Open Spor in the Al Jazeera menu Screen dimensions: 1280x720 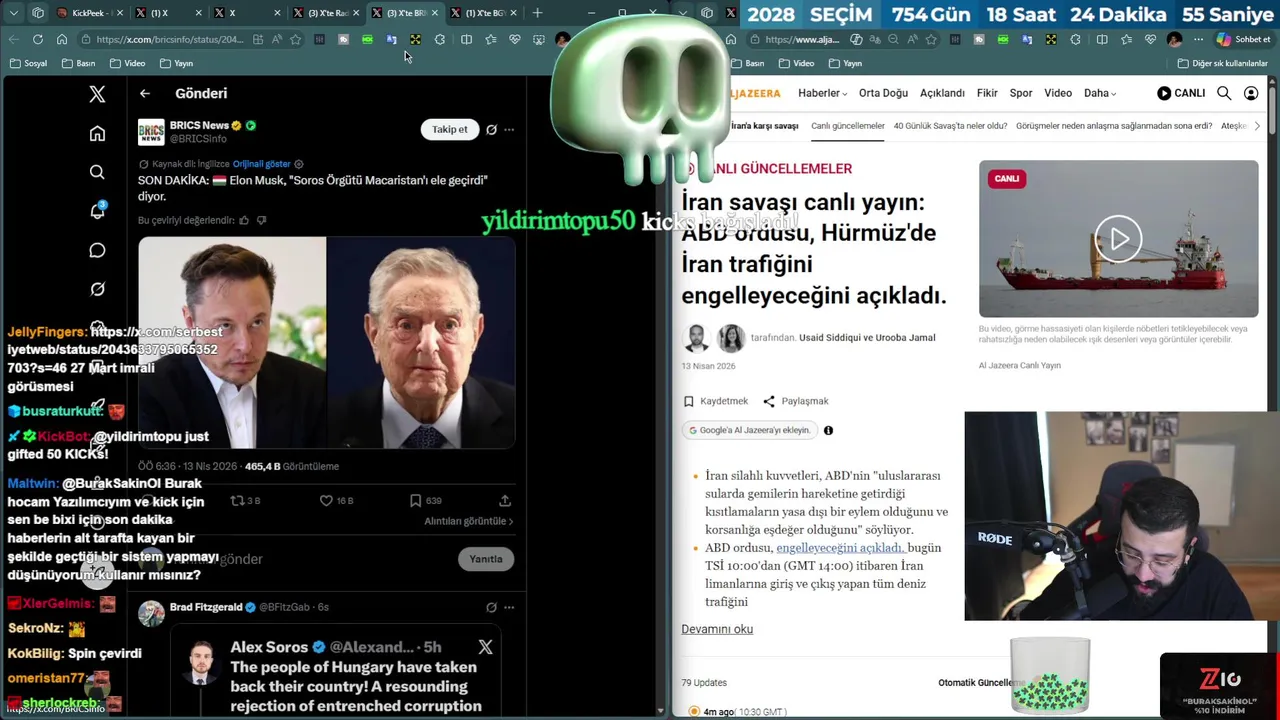pos(1021,93)
